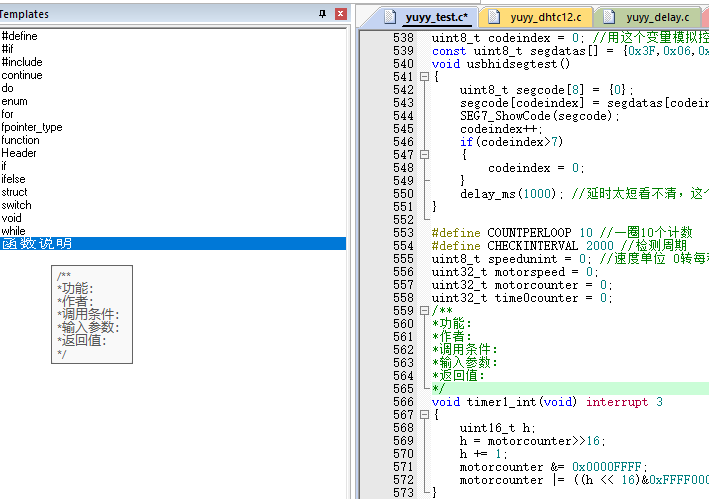Select the switch template
The image size is (709, 499).
pos(173,205)
